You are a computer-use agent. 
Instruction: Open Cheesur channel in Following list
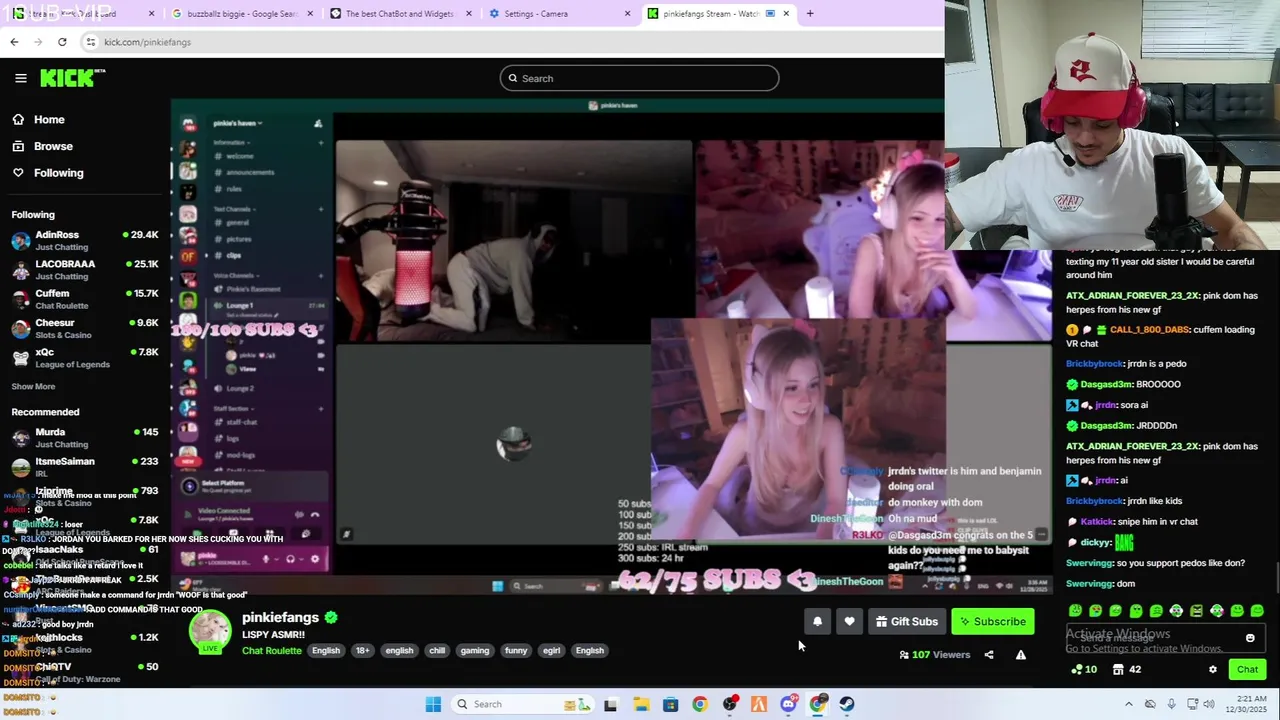coord(85,328)
